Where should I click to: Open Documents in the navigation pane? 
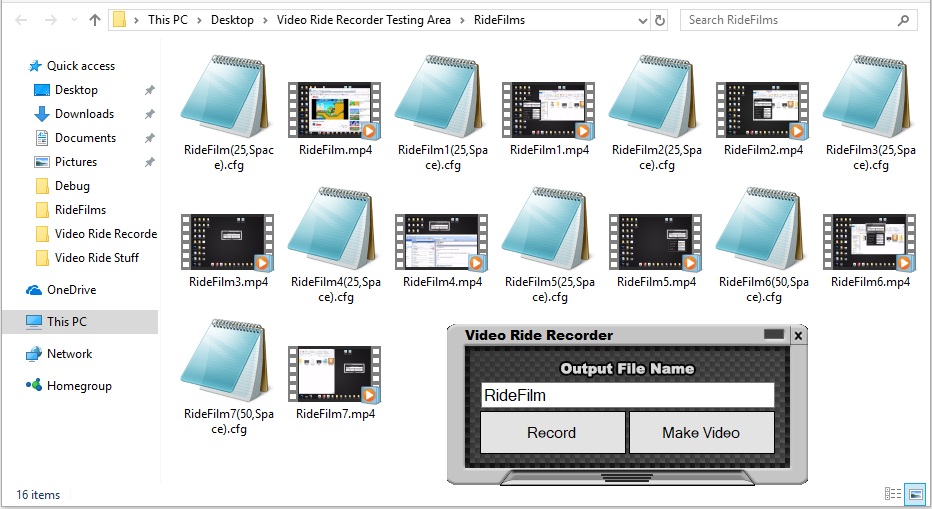click(86, 138)
